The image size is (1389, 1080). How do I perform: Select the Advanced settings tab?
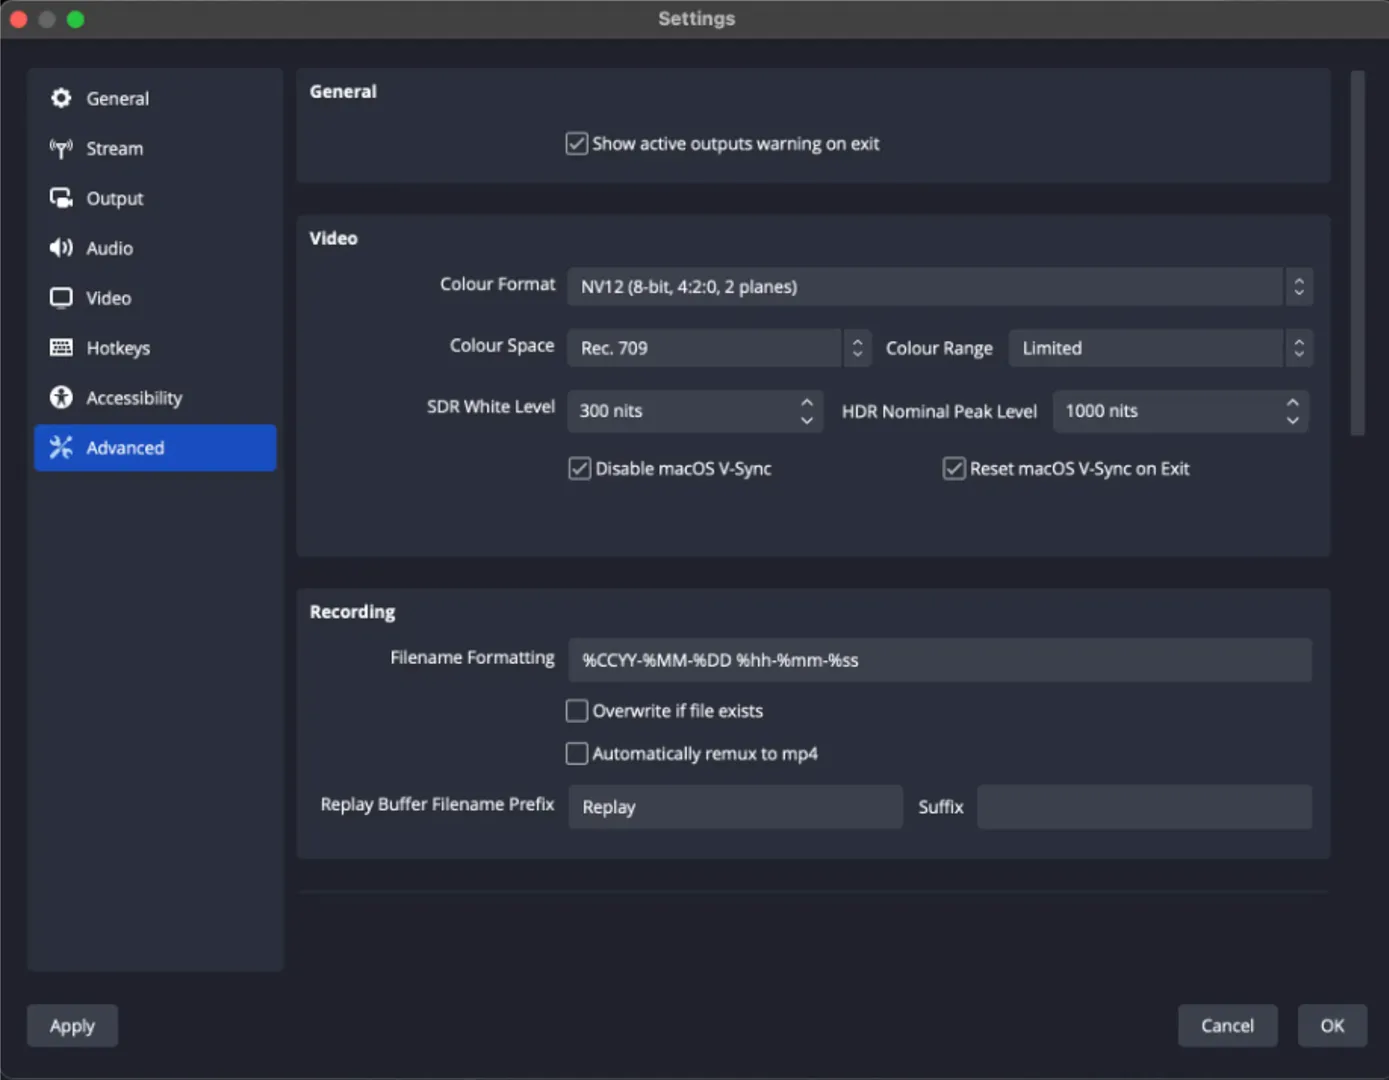[x=155, y=448]
